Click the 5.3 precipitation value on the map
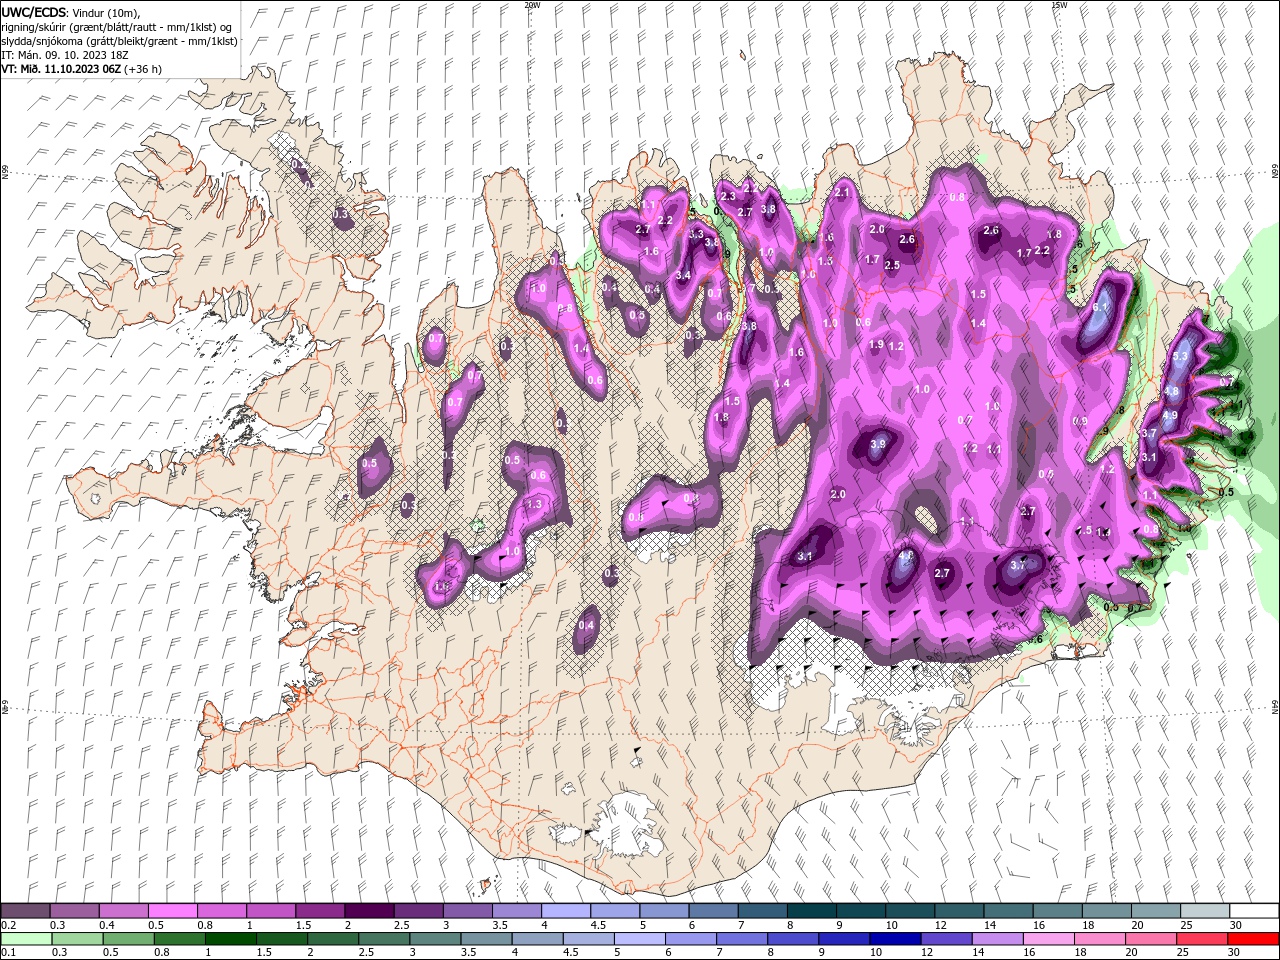The image size is (1280, 960). (1180, 356)
